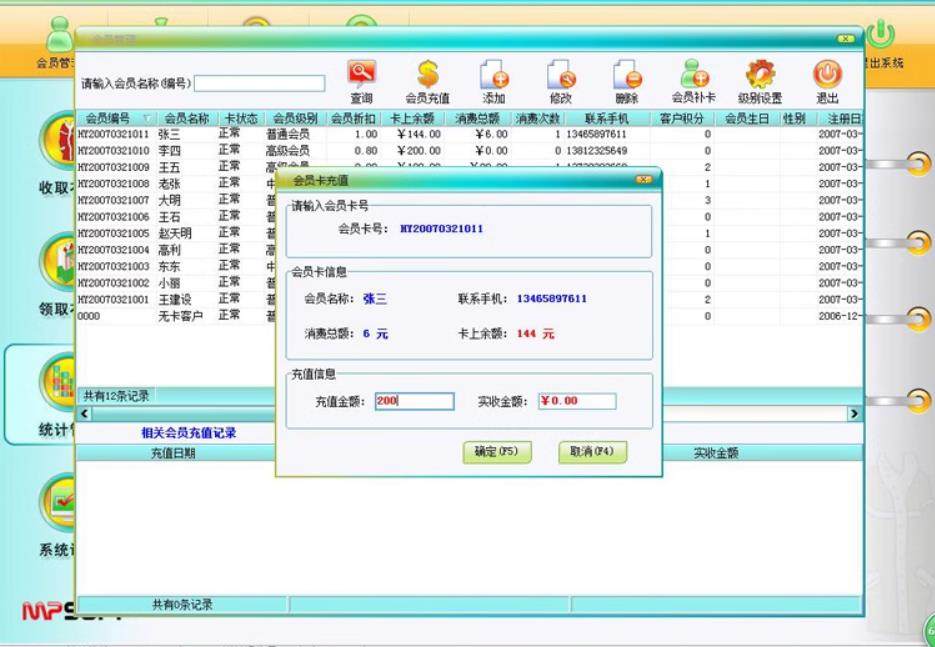Click the 相关会员充值记录 heading
This screenshot has width=935, height=647.
pos(188,433)
